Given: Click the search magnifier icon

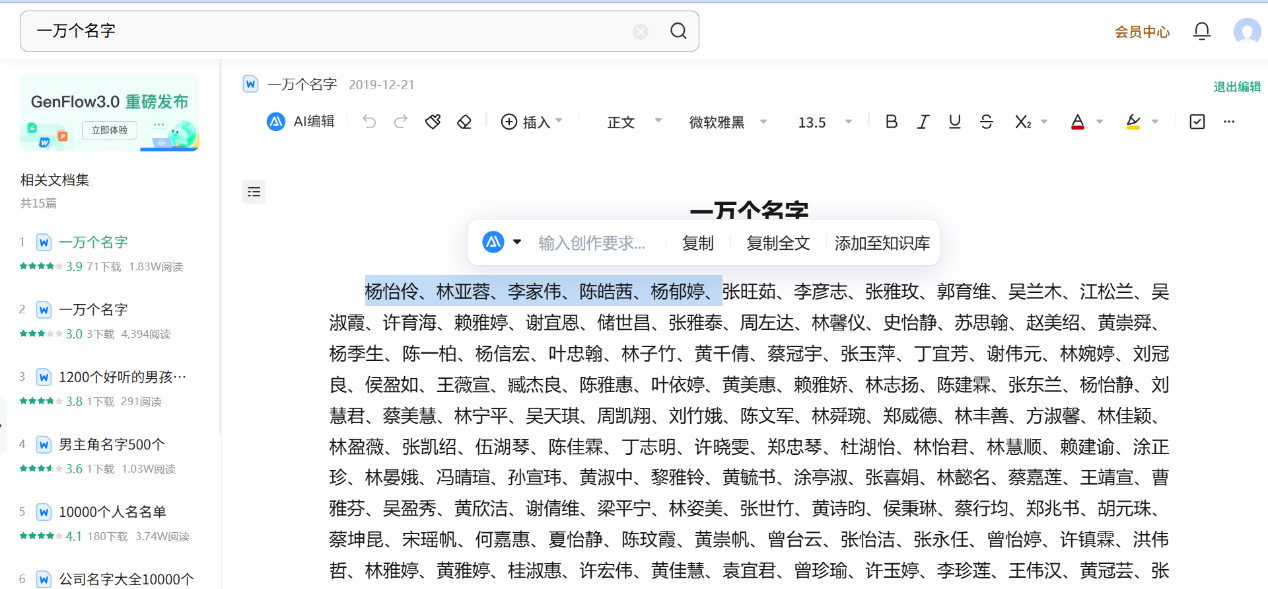Looking at the screenshot, I should pyautogui.click(x=678, y=31).
